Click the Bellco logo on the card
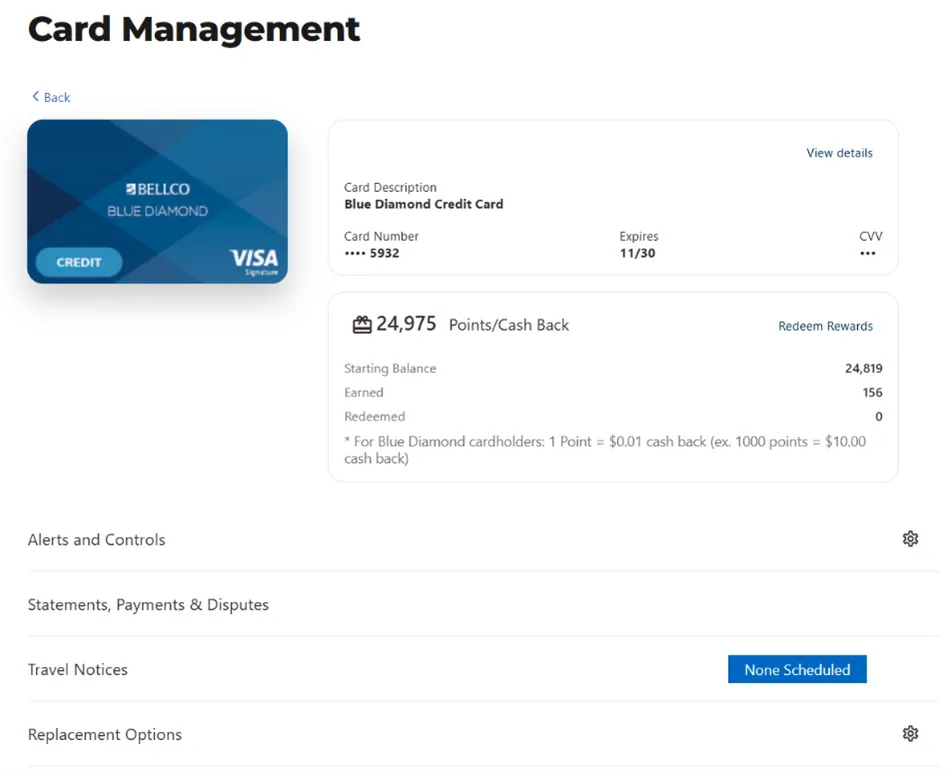Screen dimensions: 951x772 tap(158, 189)
